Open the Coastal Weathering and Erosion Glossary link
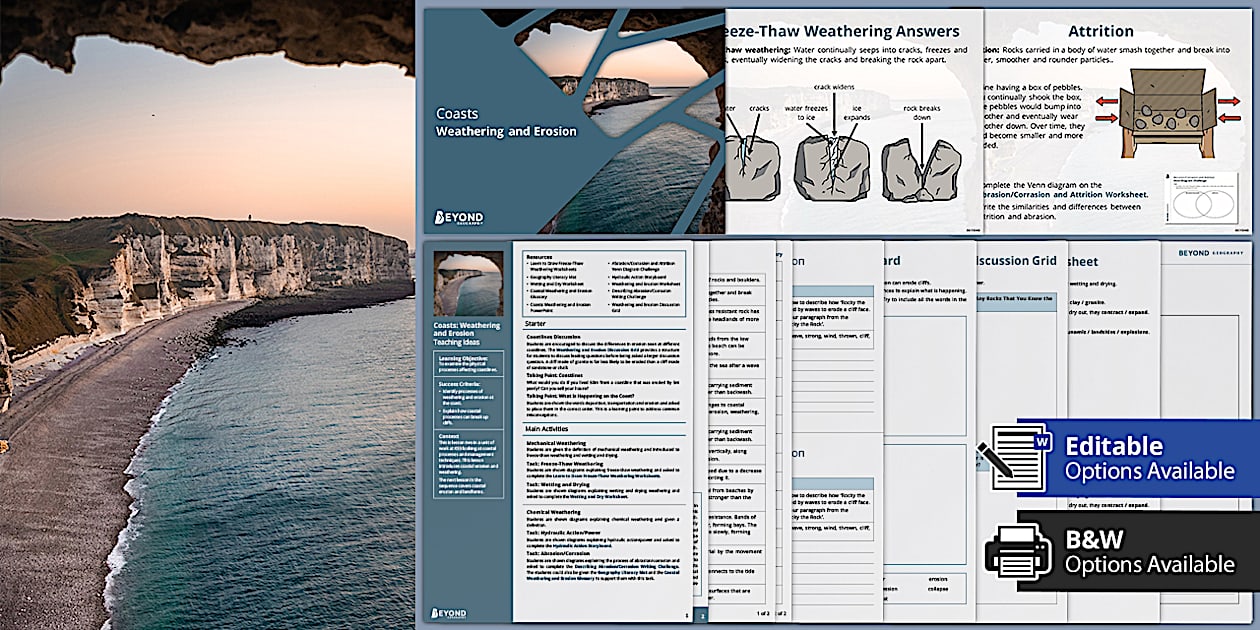 point(560,294)
